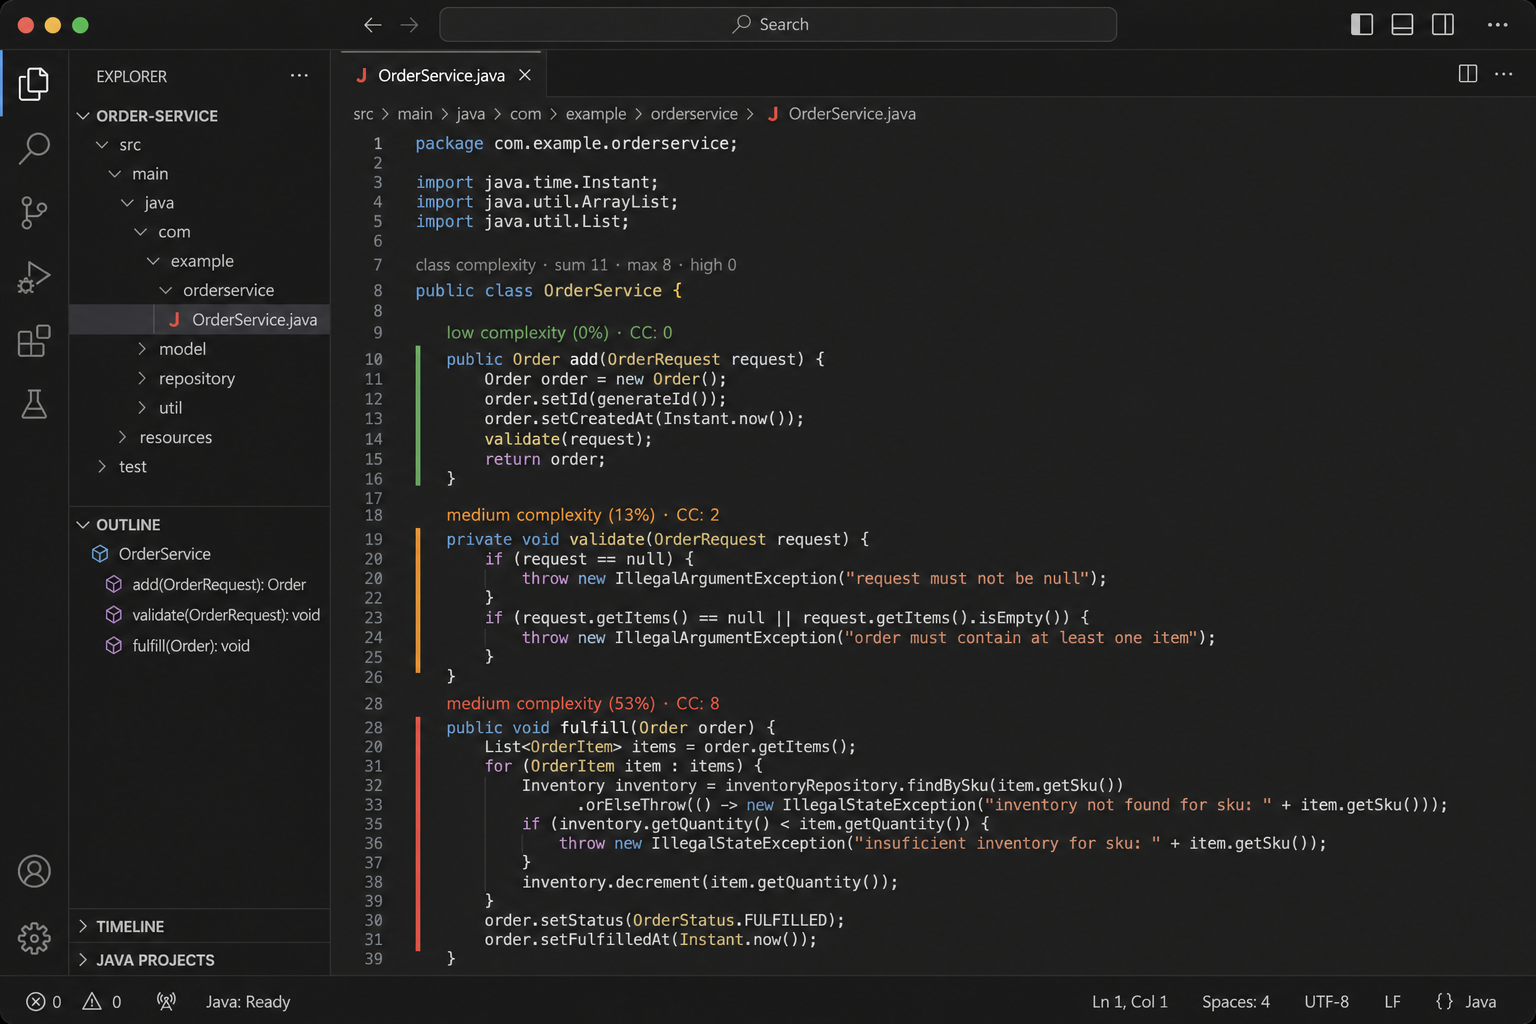
Task: Toggle the bottom panel layout icon
Action: tap(1402, 24)
